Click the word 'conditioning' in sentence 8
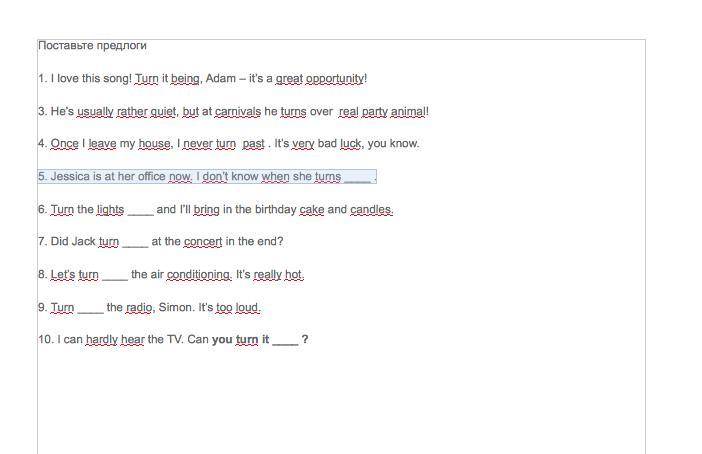 click(x=198, y=274)
